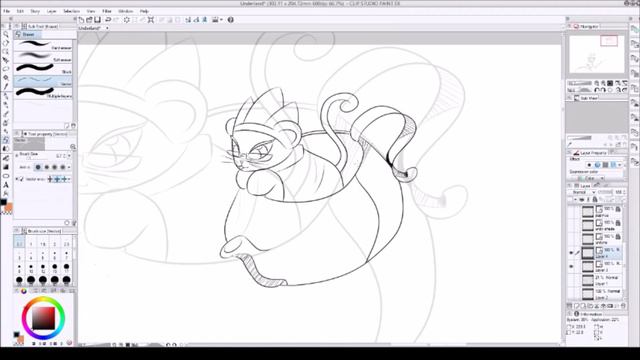Switch to the Eraser sub tool group tab

pyautogui.click(x=27, y=35)
